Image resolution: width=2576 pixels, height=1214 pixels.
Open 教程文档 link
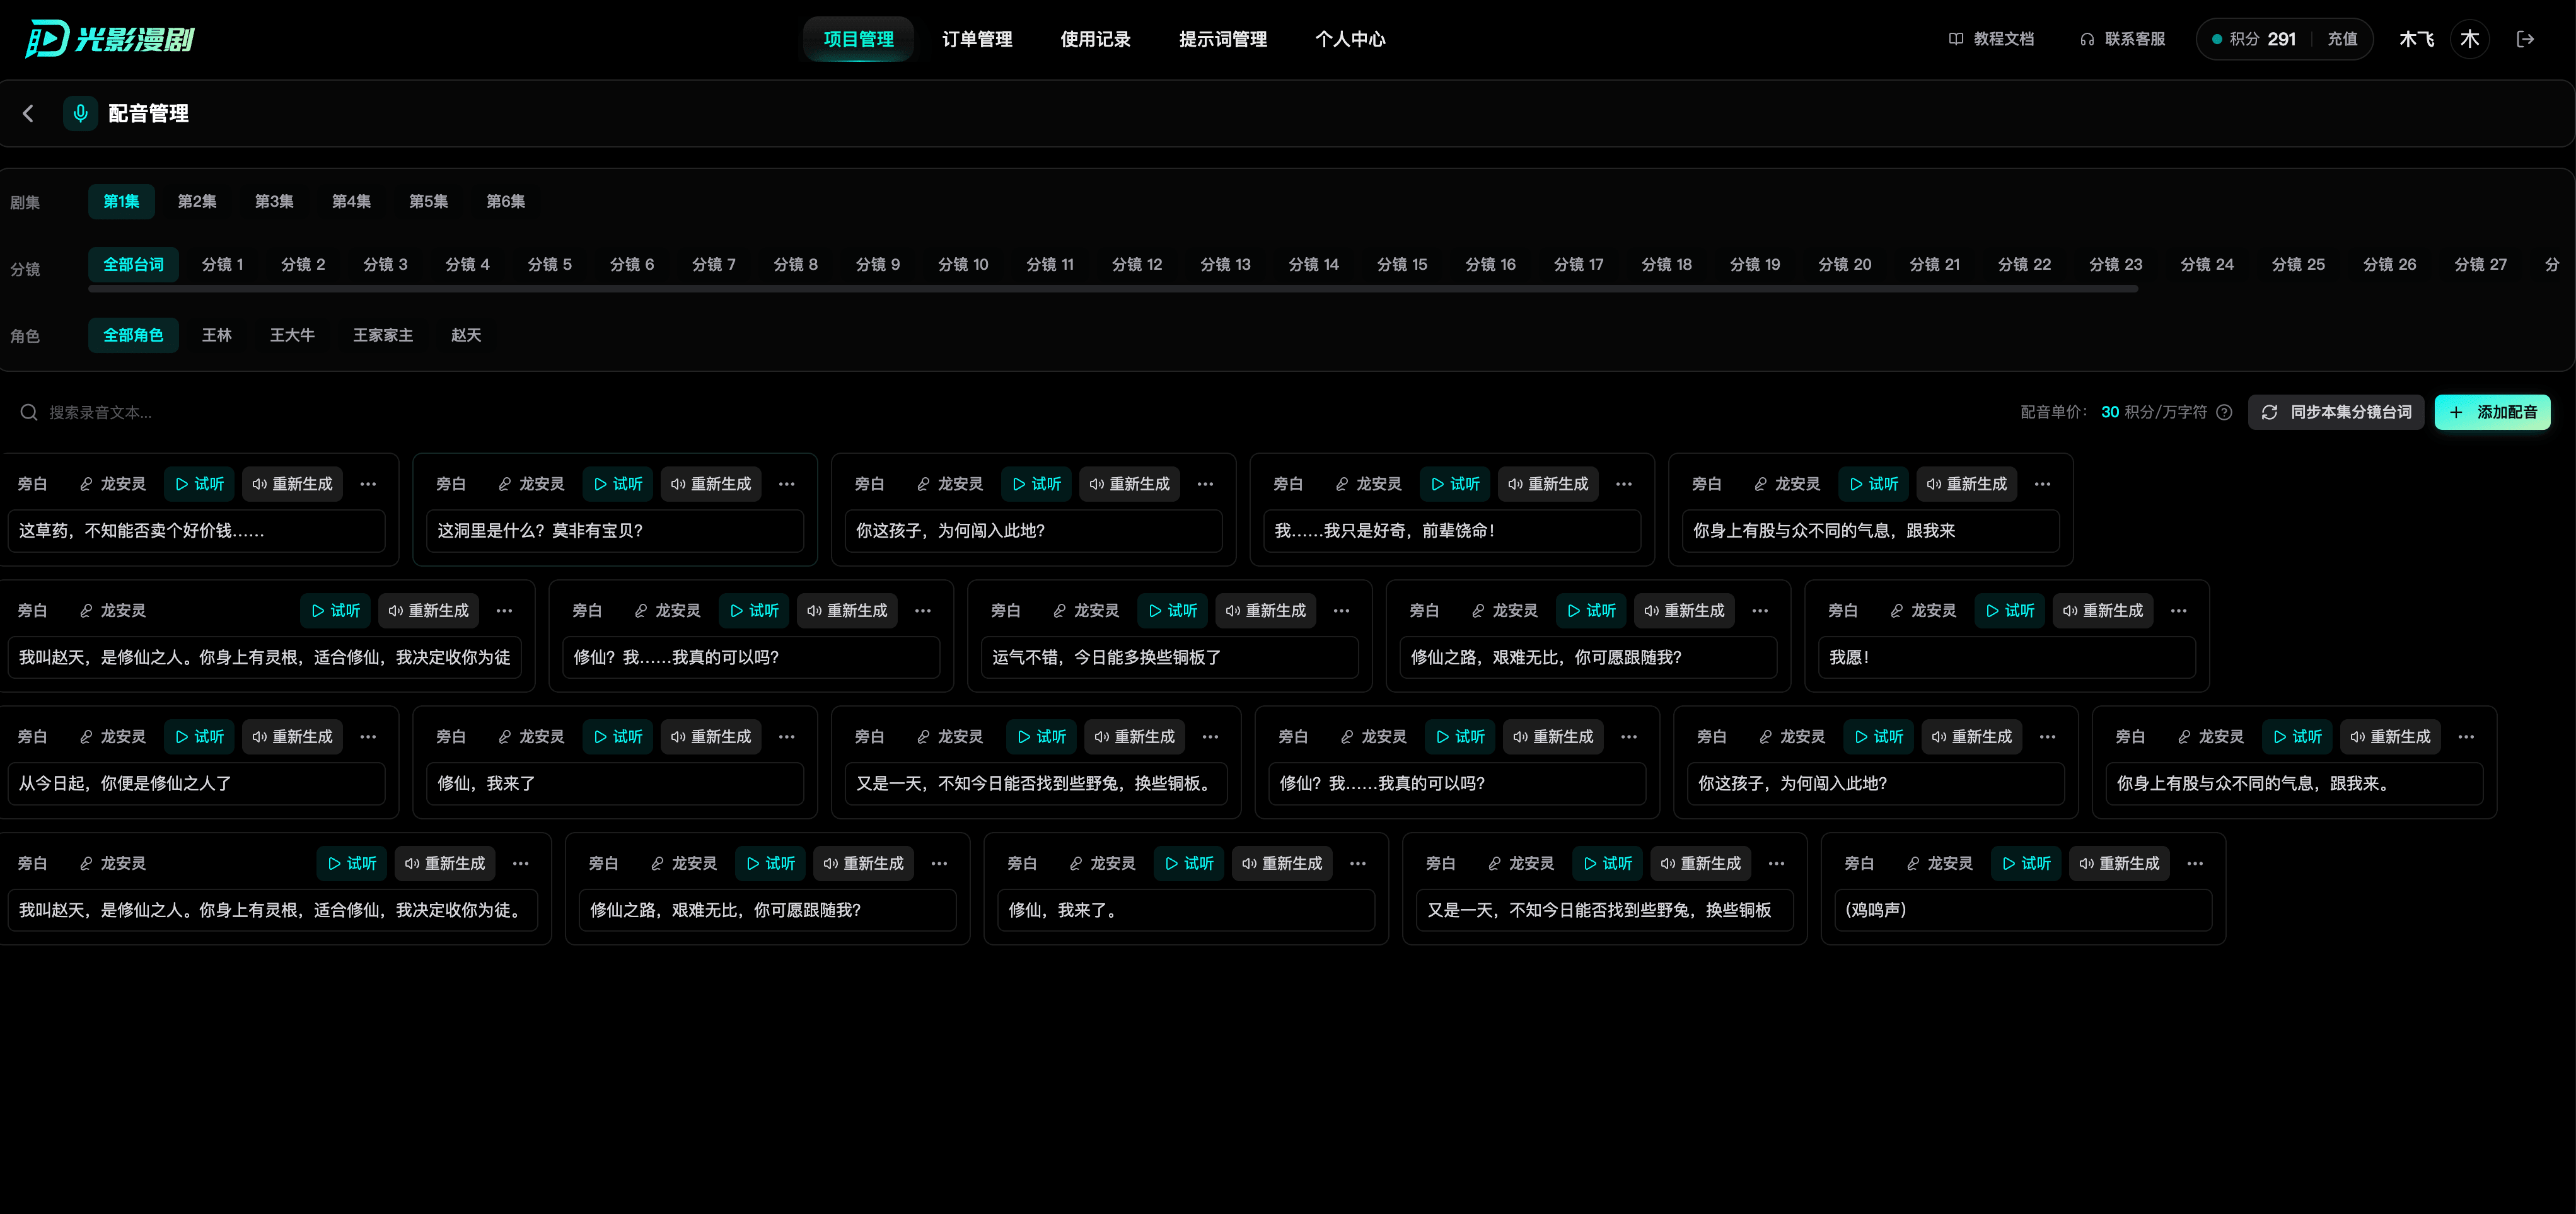pyautogui.click(x=1991, y=39)
